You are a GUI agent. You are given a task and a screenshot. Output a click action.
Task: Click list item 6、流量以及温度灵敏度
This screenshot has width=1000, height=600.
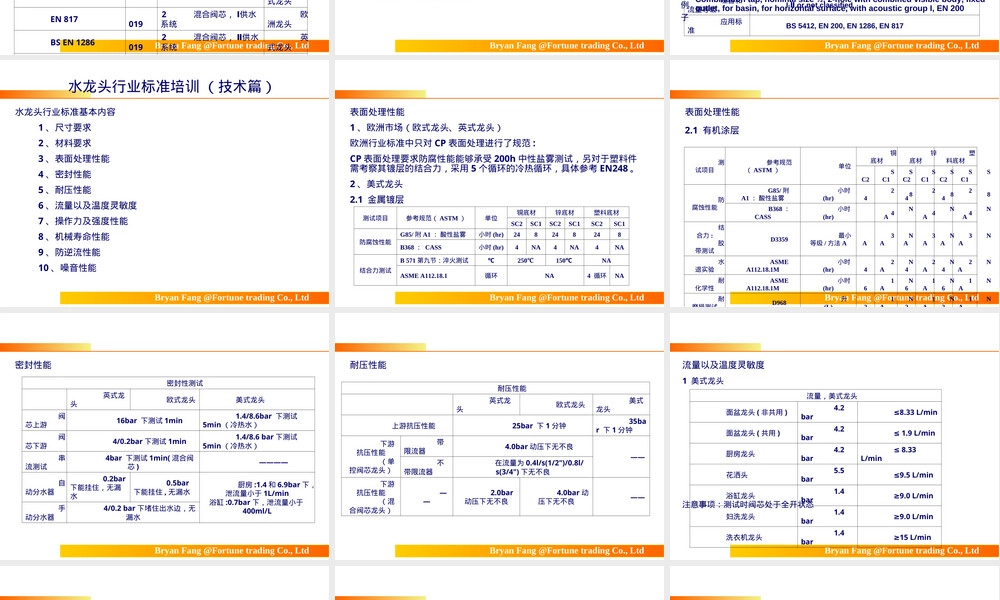point(87,205)
